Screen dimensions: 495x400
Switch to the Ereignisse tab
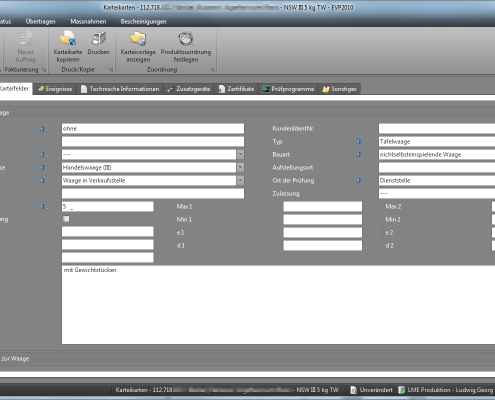point(55,89)
